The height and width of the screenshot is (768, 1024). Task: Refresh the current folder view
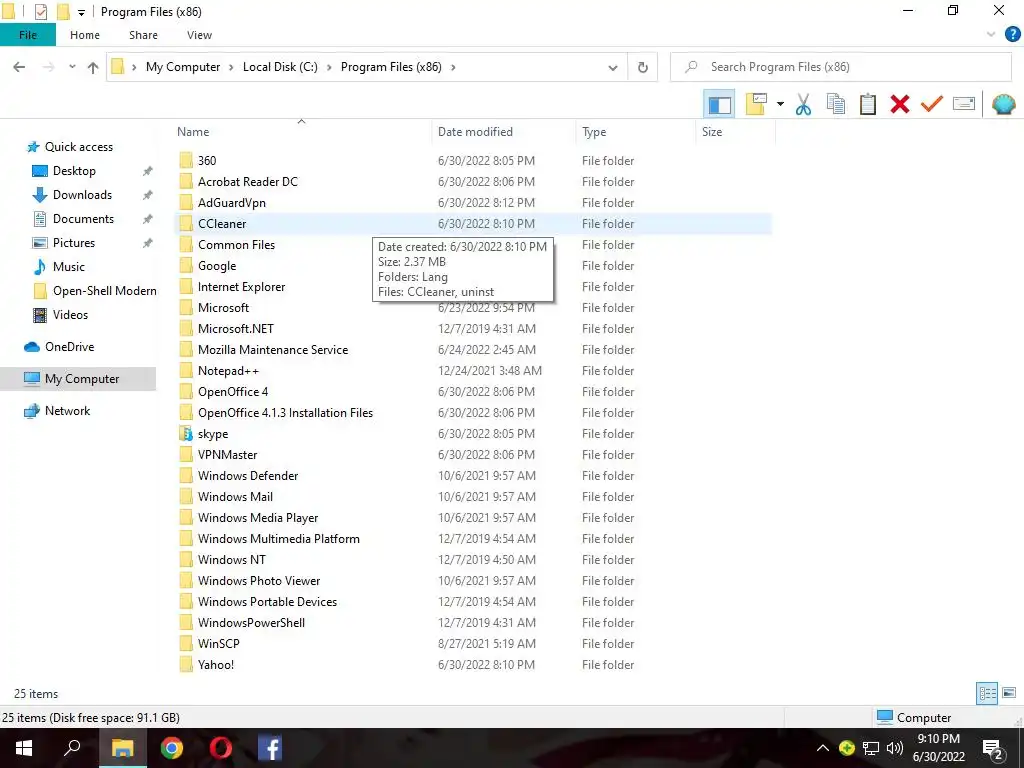coord(643,67)
